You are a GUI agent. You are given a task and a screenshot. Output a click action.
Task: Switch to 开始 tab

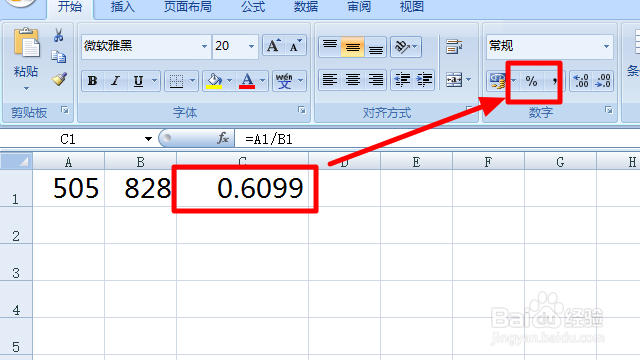point(70,7)
